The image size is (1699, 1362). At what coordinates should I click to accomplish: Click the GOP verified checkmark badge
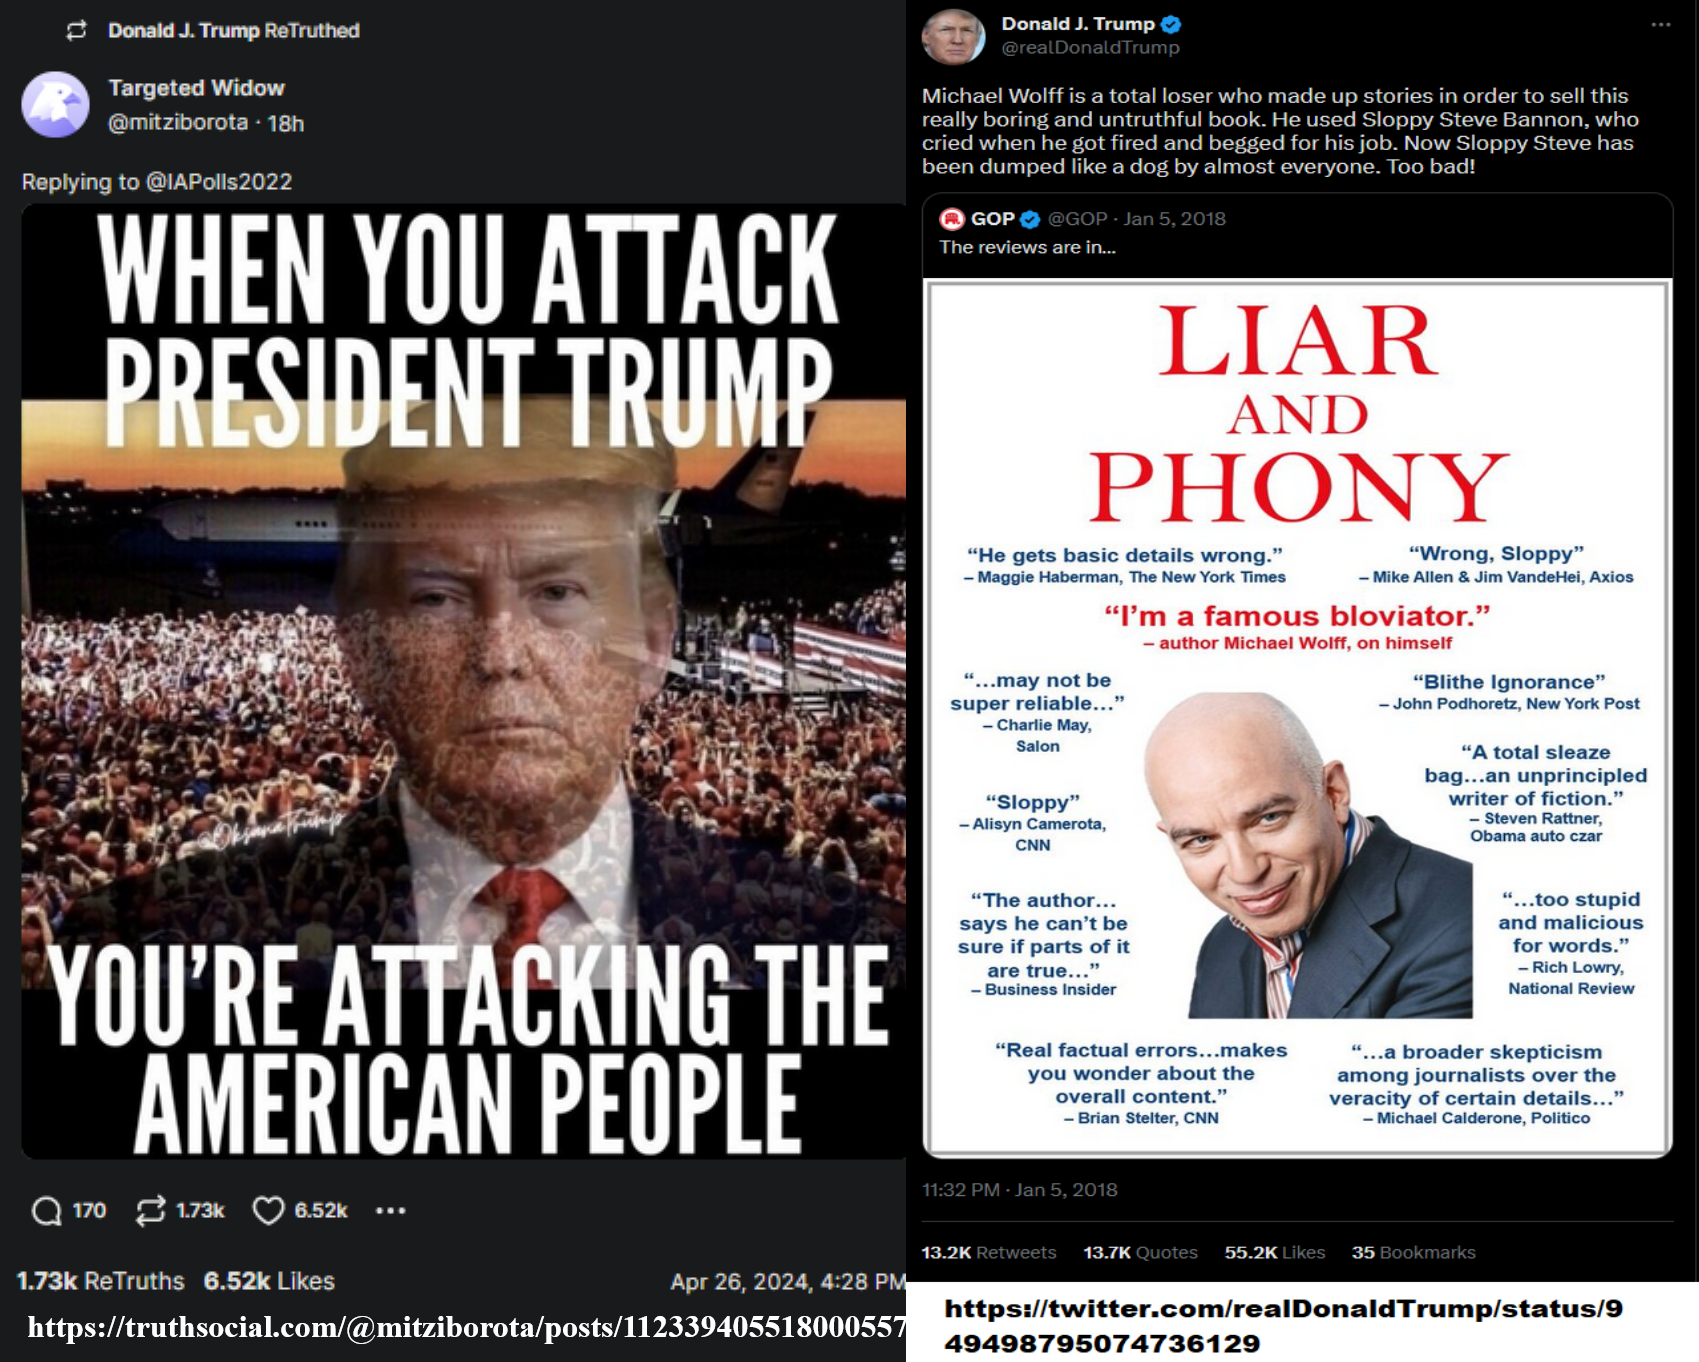pos(1030,219)
